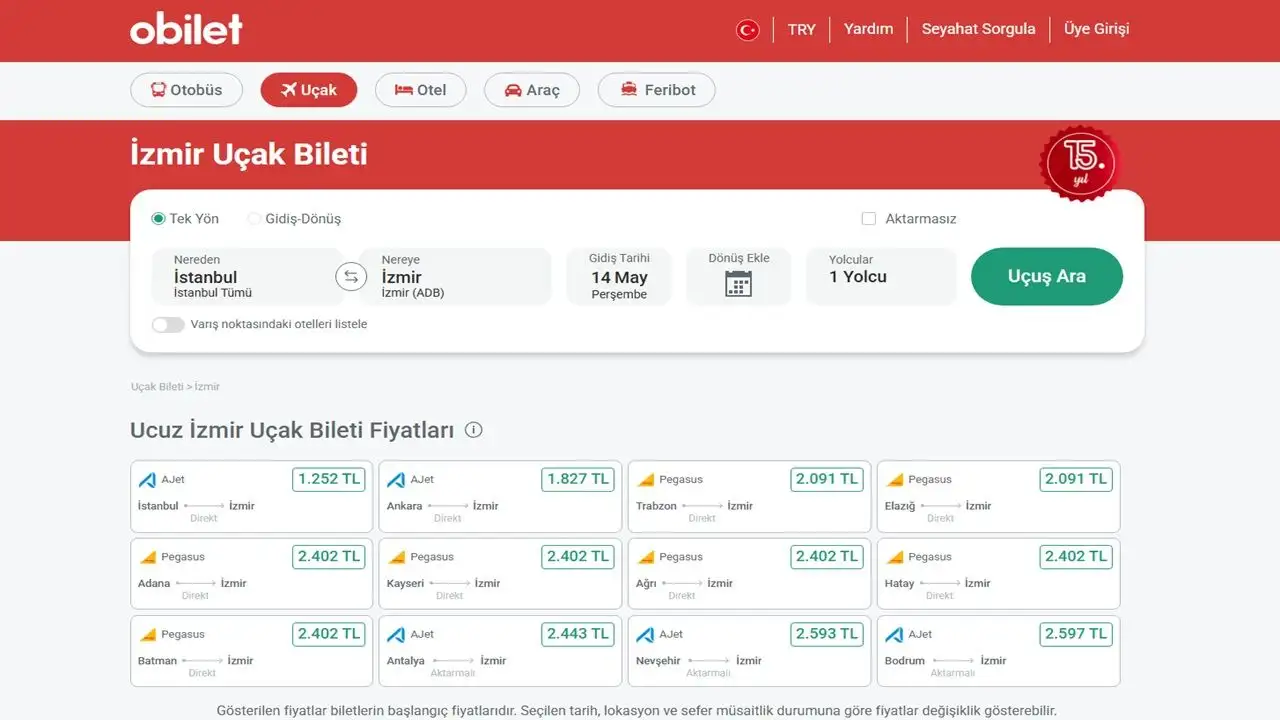This screenshot has width=1280, height=720.
Task: Open the Gidiş Tarihi date picker
Action: (619, 276)
